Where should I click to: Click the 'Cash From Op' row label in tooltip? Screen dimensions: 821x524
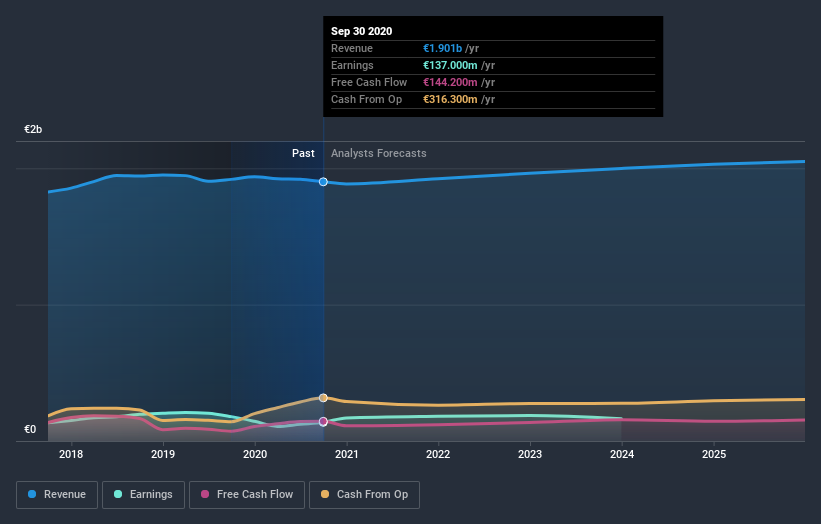click(367, 99)
